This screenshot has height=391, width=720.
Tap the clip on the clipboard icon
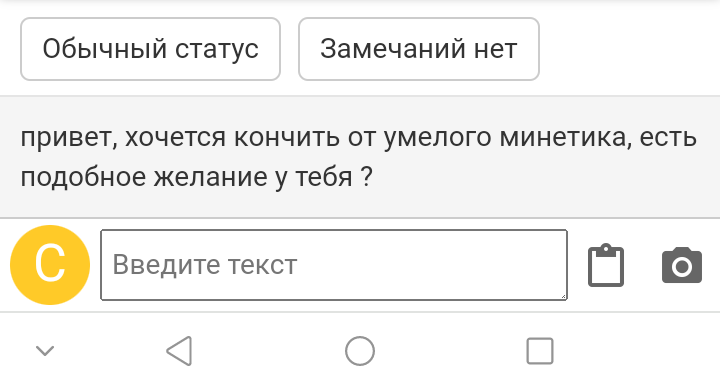[x=606, y=251]
